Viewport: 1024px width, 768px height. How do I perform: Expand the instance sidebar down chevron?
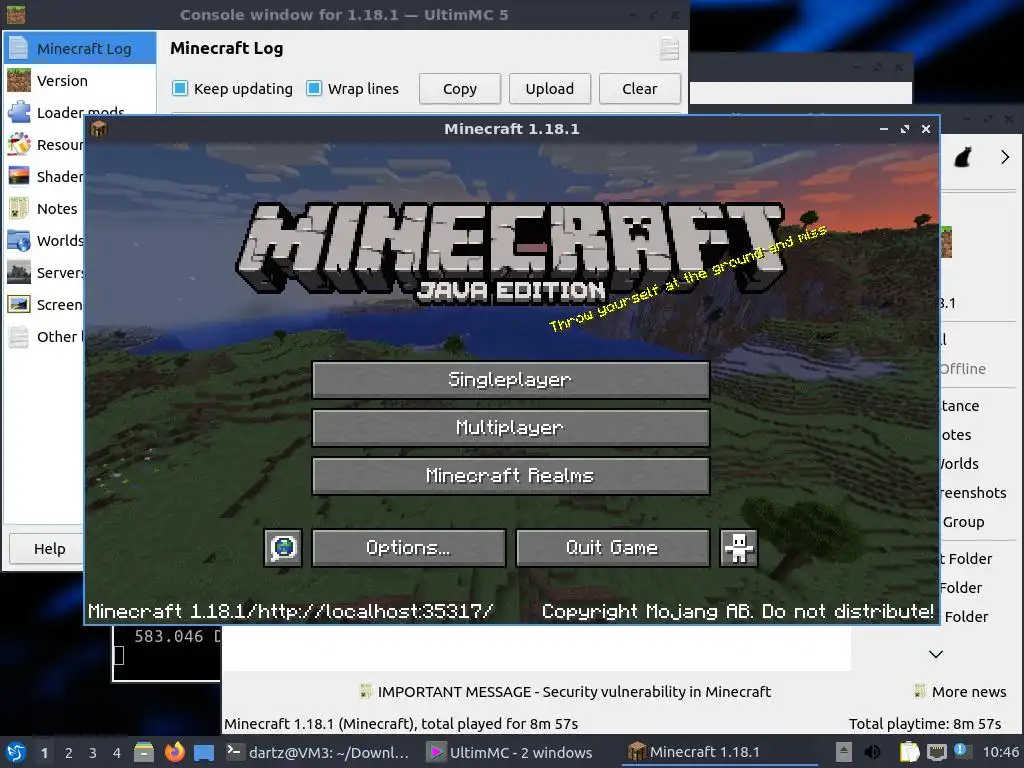936,654
